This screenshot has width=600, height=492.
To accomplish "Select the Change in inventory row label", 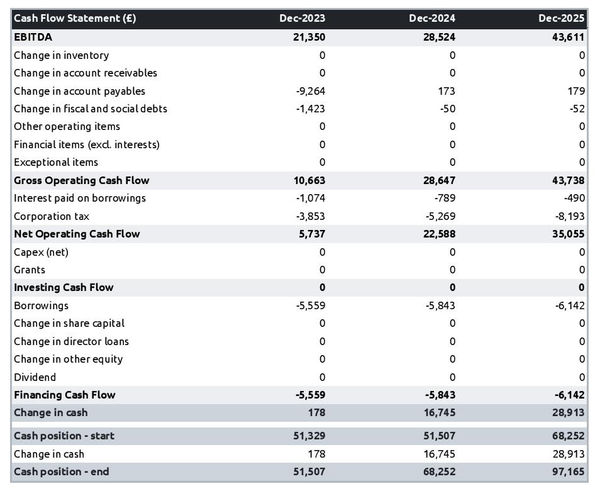I will pos(62,55).
